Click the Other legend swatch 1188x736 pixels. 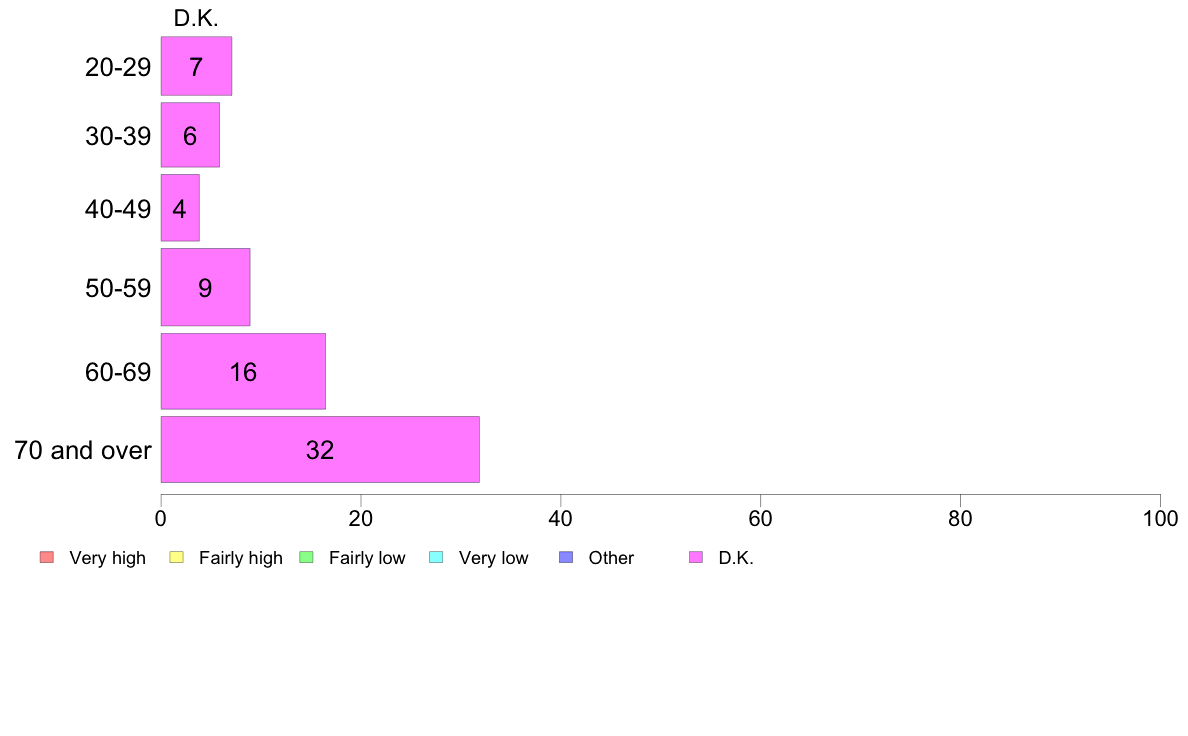coord(566,557)
